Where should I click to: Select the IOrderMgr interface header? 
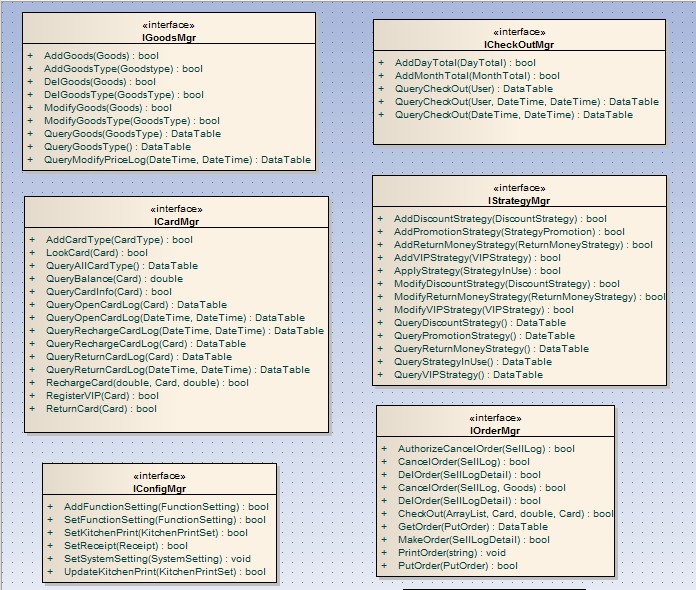495,421
